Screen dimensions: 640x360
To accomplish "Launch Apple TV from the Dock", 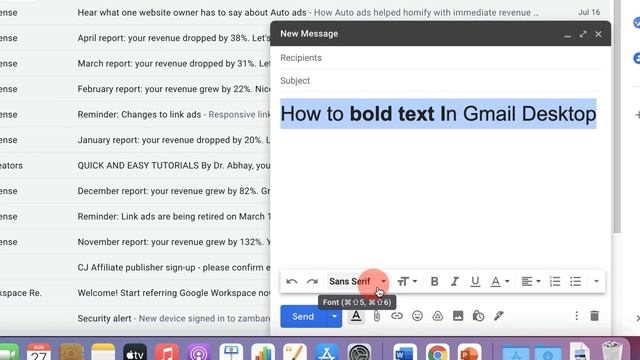I will click(x=135, y=352).
